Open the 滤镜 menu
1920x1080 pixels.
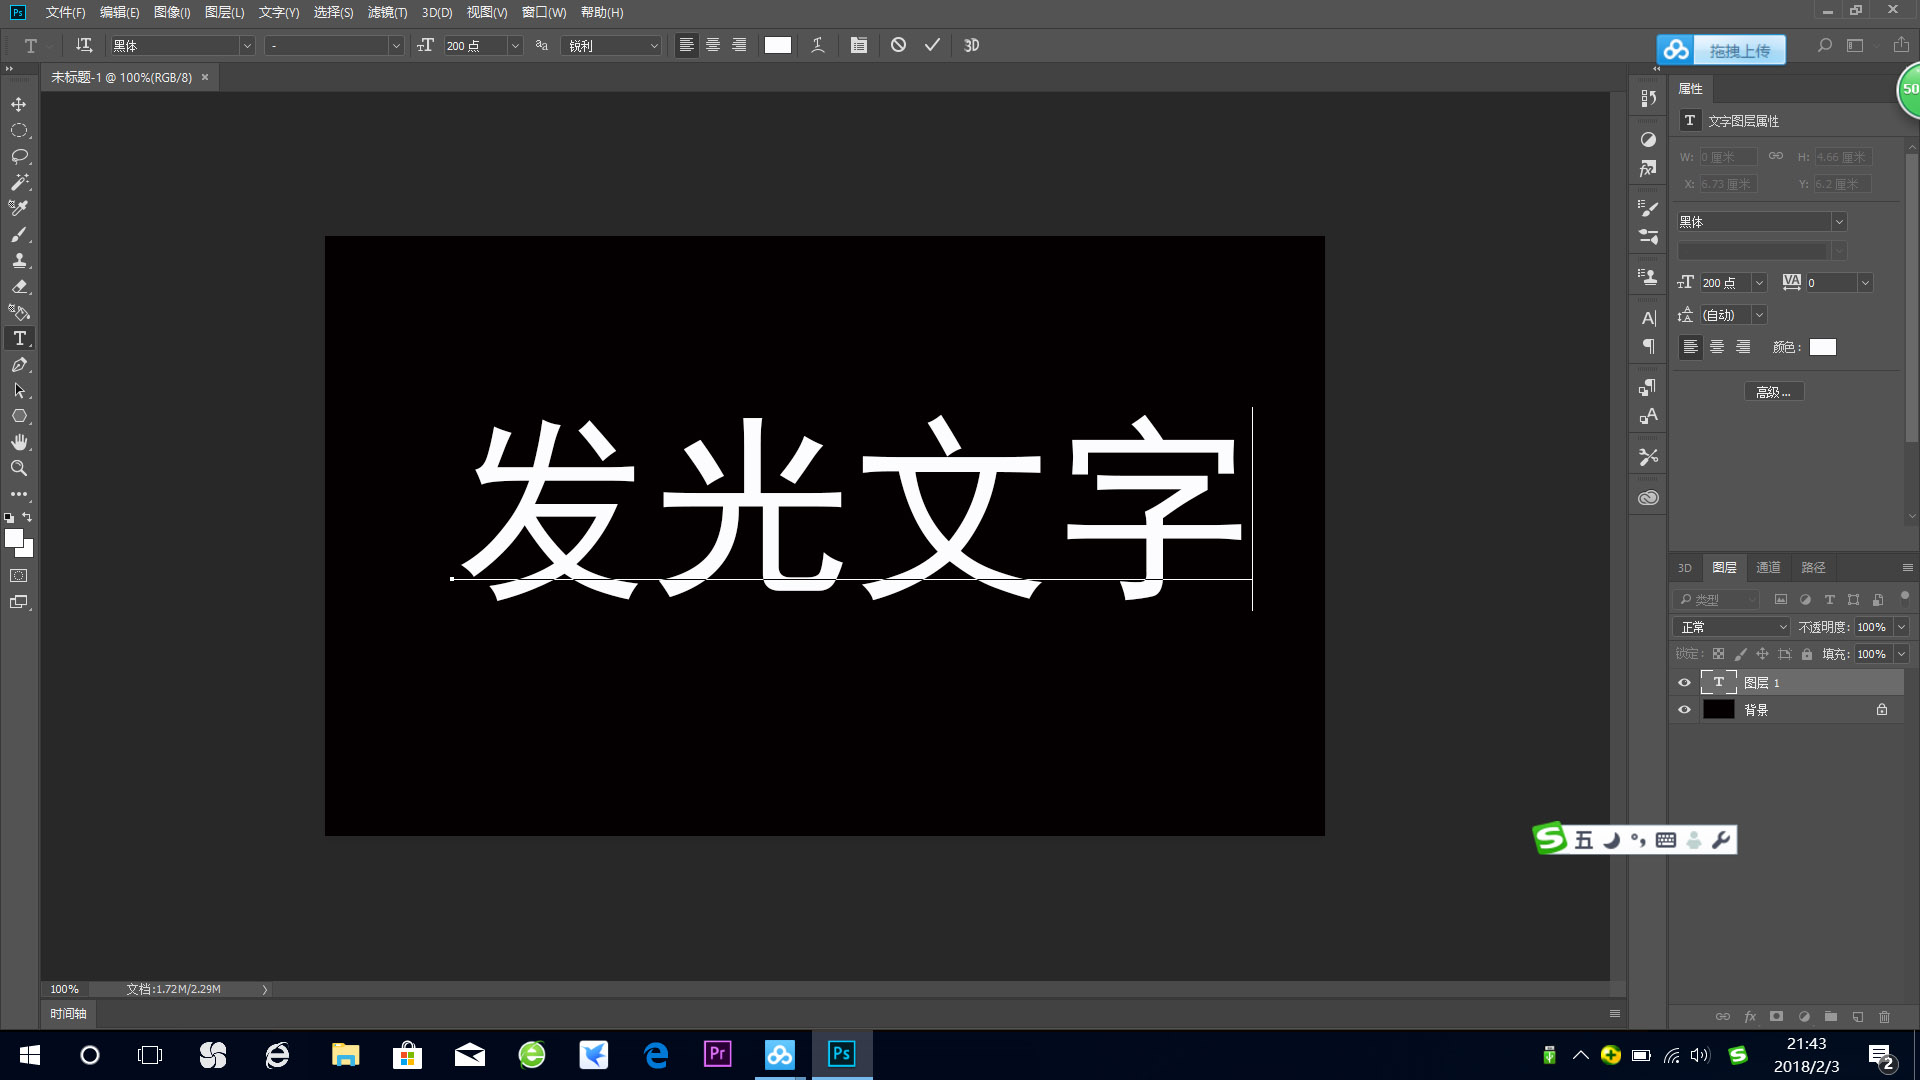point(386,12)
